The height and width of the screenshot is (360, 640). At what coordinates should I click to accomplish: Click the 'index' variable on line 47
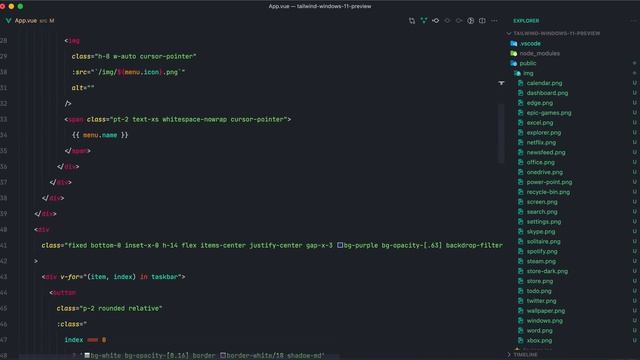pyautogui.click(x=73, y=340)
